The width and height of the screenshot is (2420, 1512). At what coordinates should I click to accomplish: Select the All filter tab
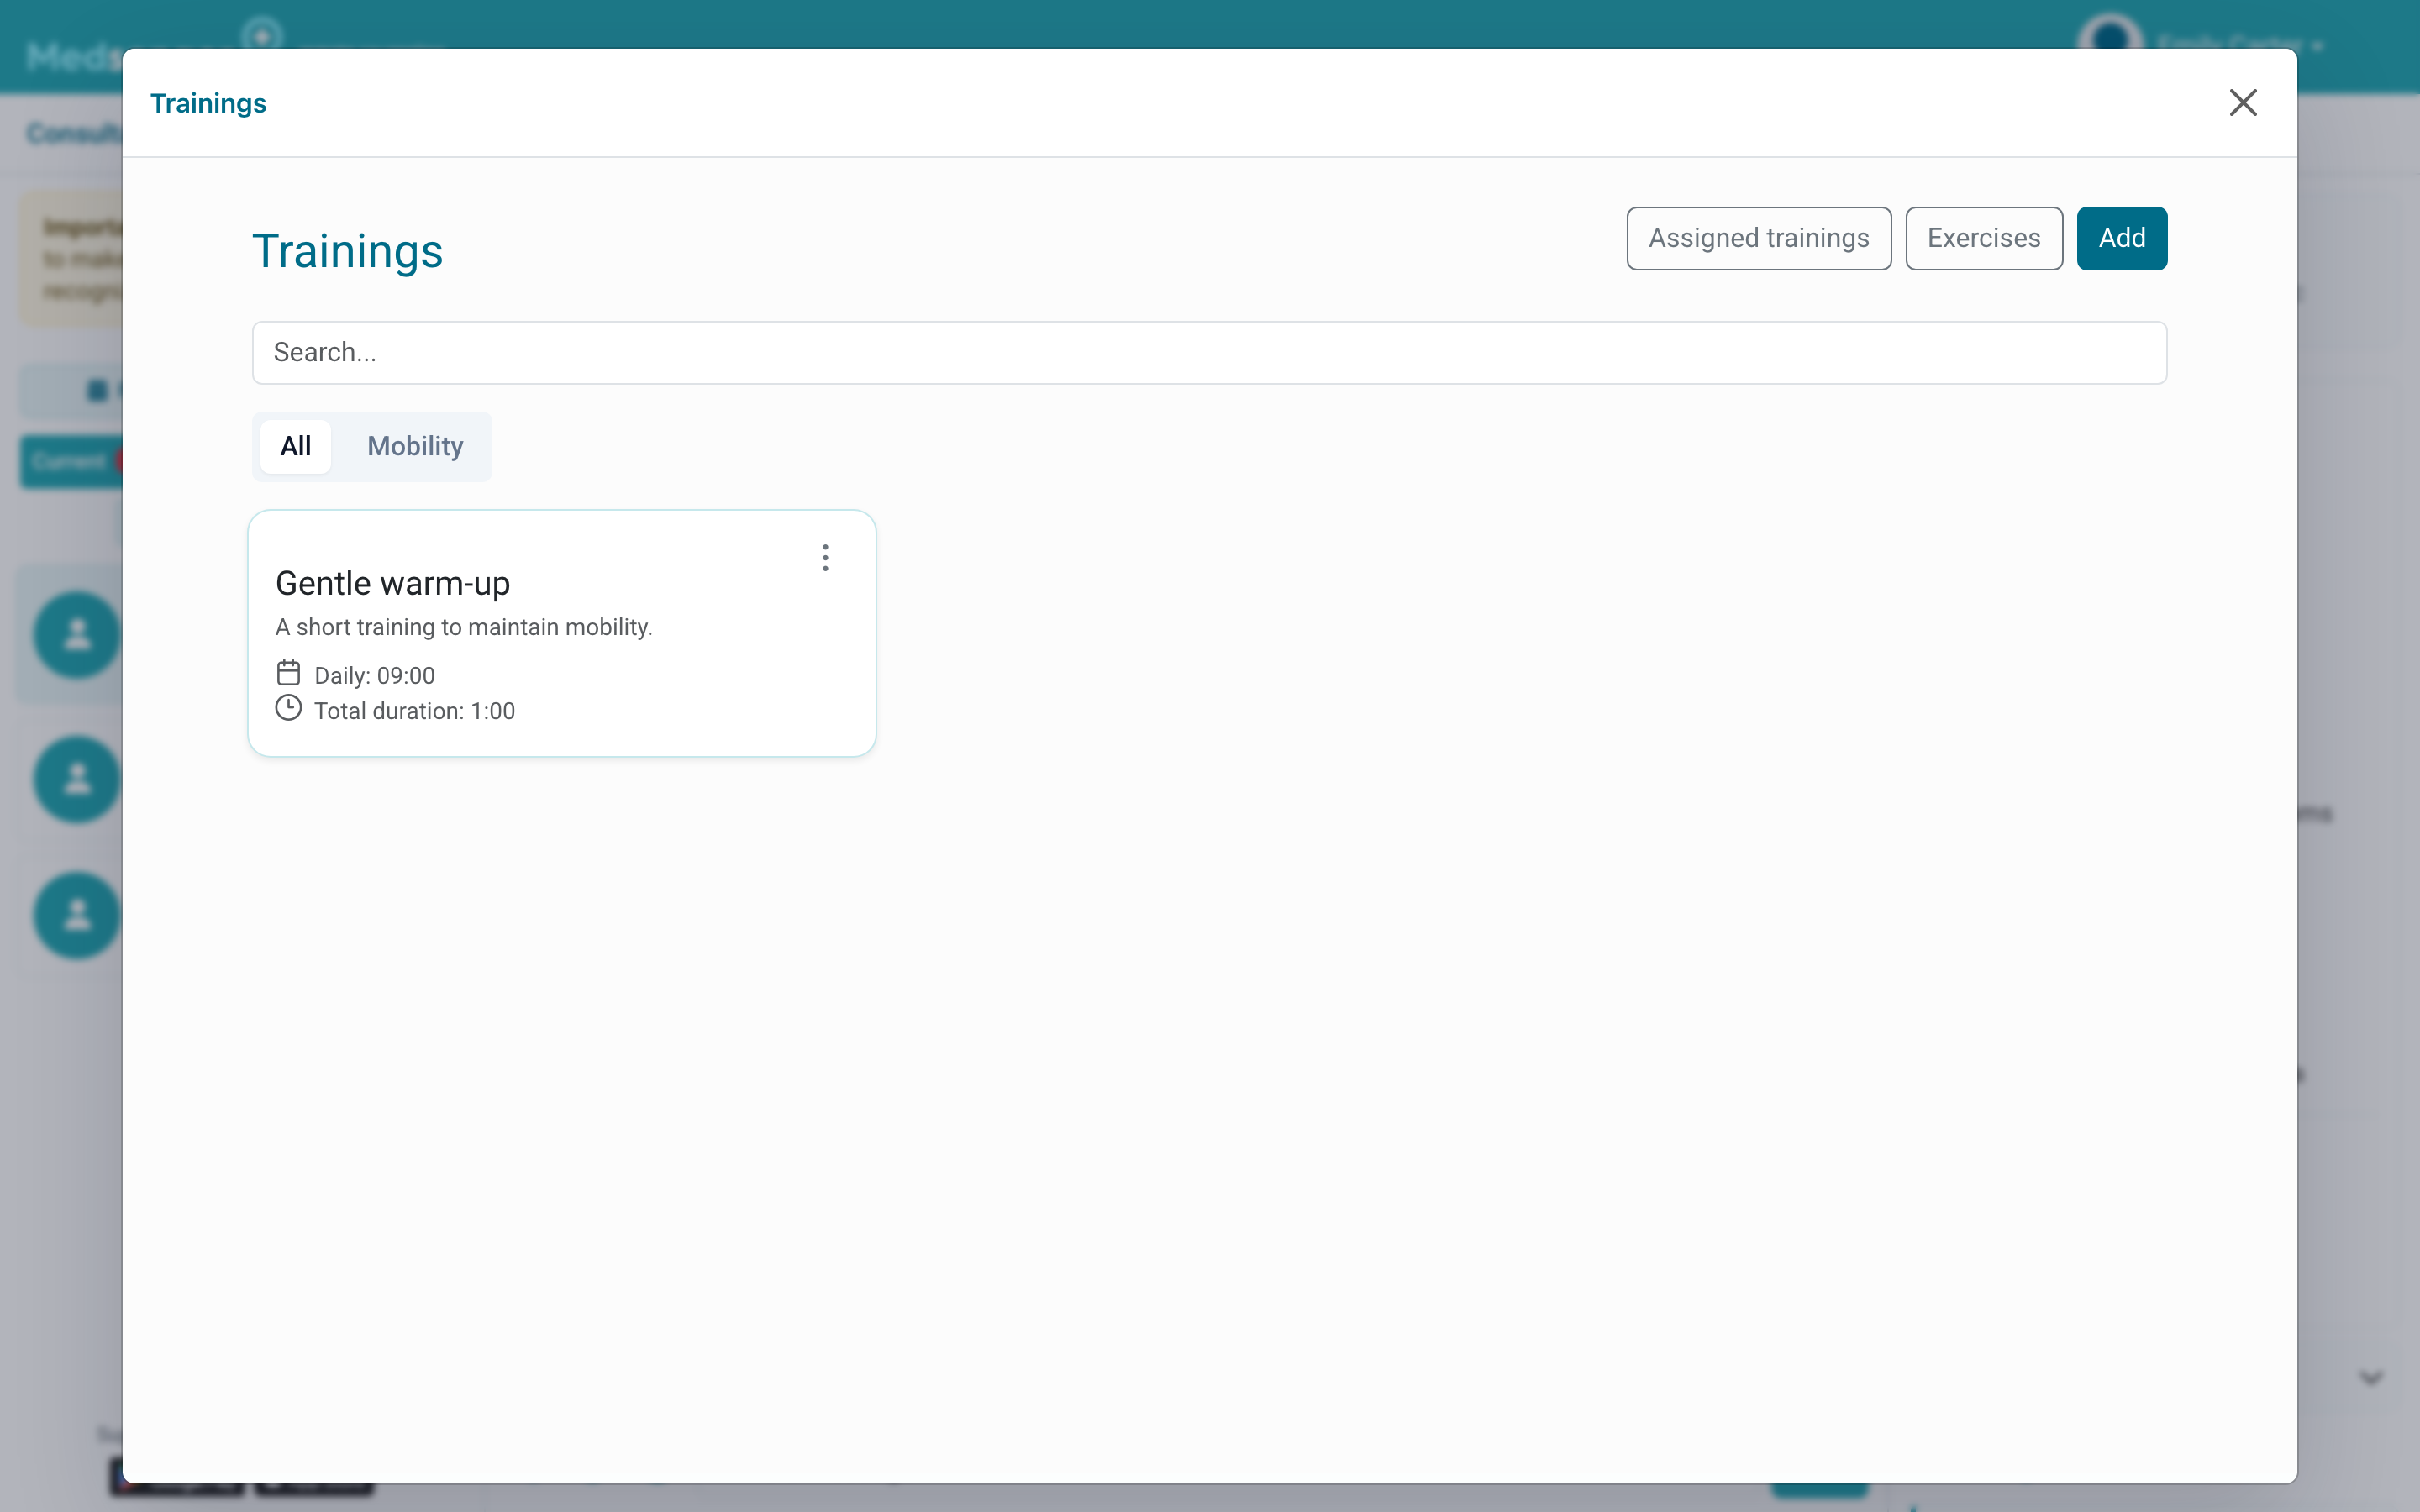296,446
